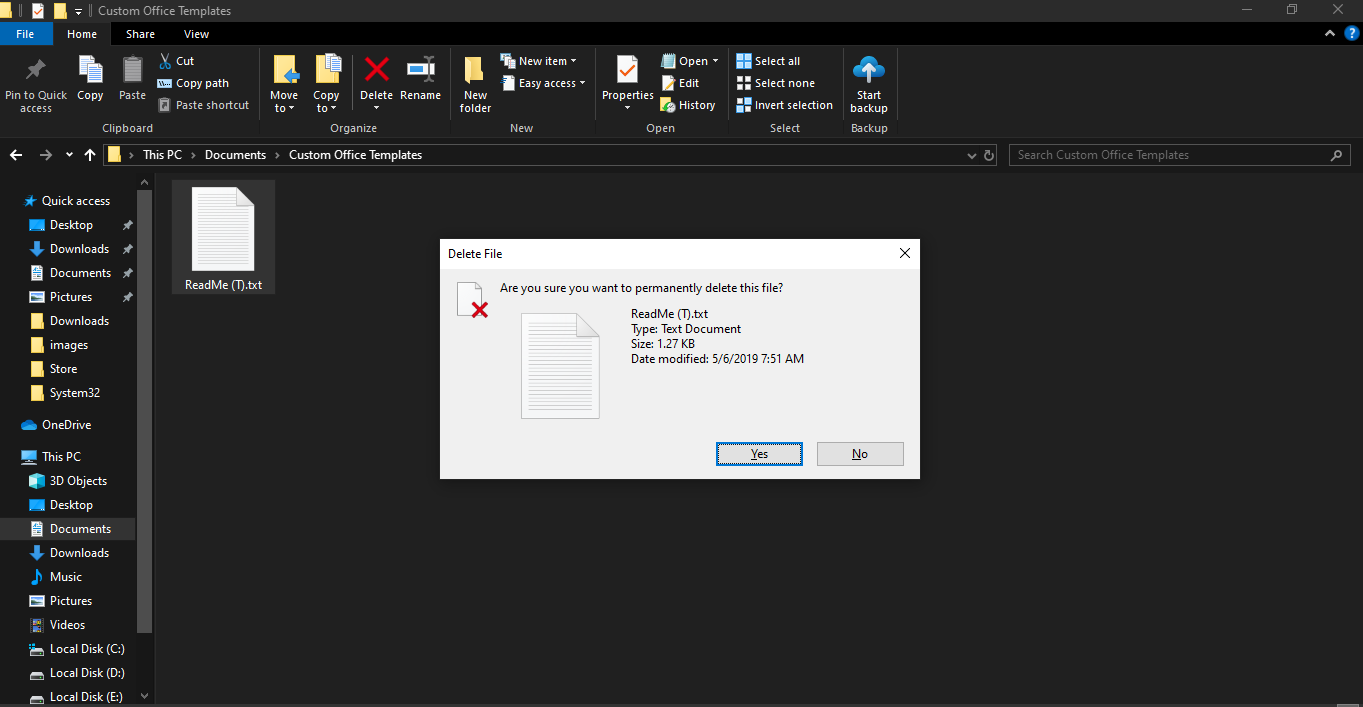Screen dimensions: 1363x707
Task: Click the title bar Properties checkmark icon
Action: (38, 11)
